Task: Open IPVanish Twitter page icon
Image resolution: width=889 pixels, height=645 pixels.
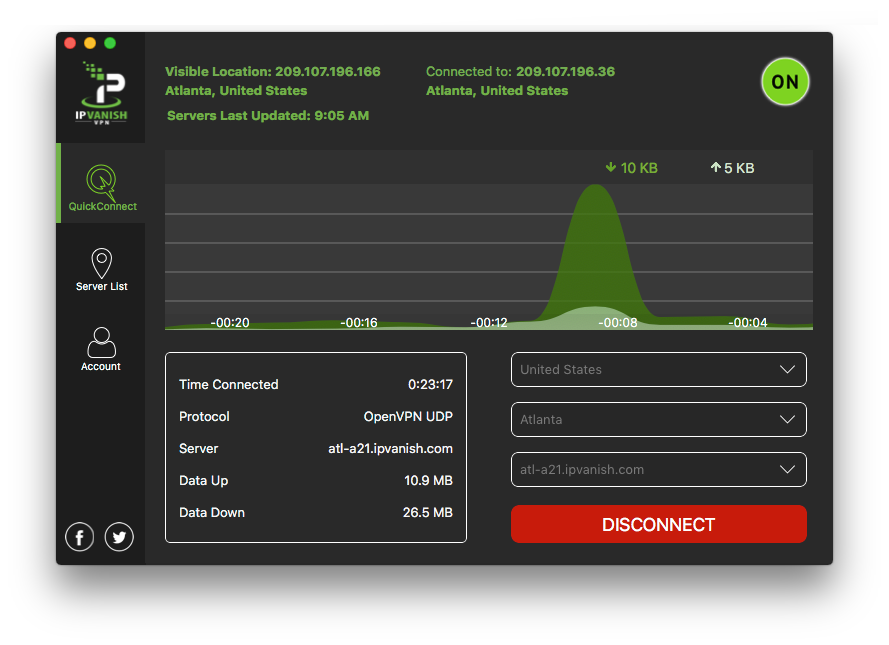Action: click(x=119, y=537)
